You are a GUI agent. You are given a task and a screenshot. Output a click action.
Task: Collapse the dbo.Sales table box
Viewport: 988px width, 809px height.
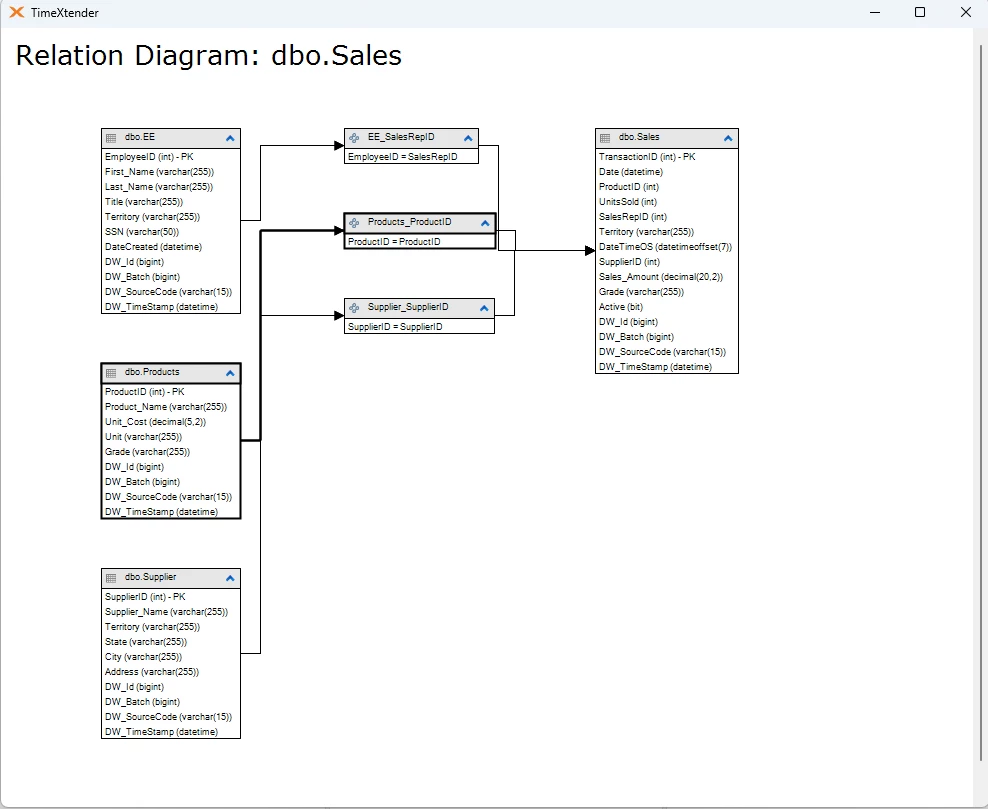click(x=728, y=138)
